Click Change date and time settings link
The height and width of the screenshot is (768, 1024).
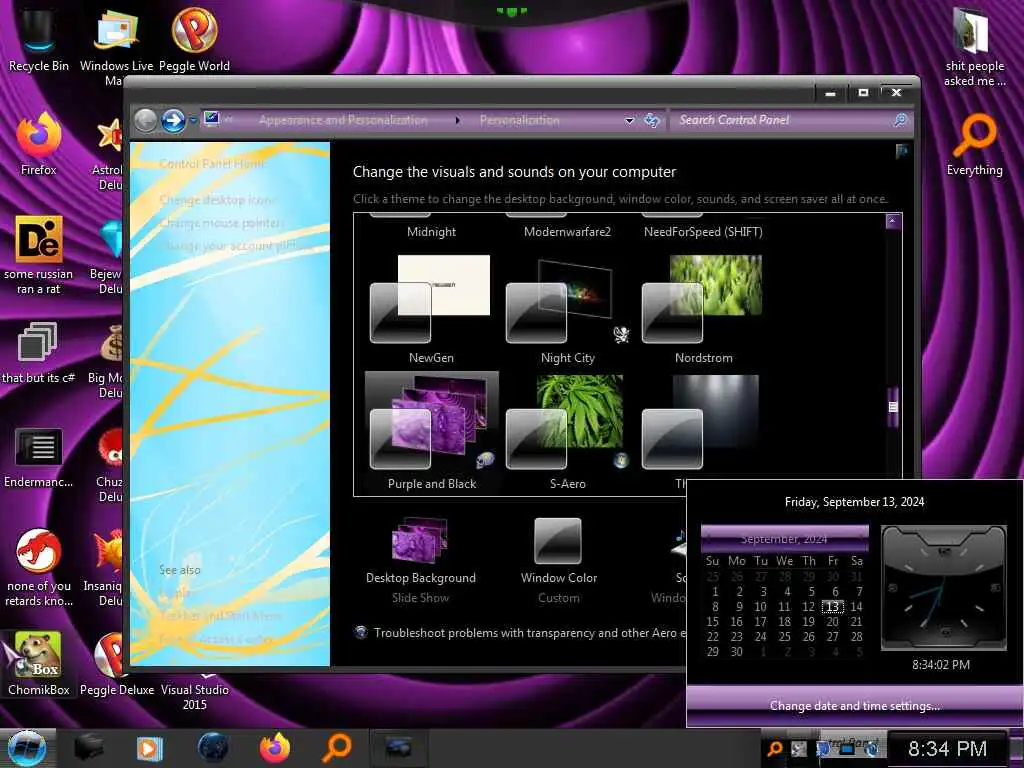point(854,706)
